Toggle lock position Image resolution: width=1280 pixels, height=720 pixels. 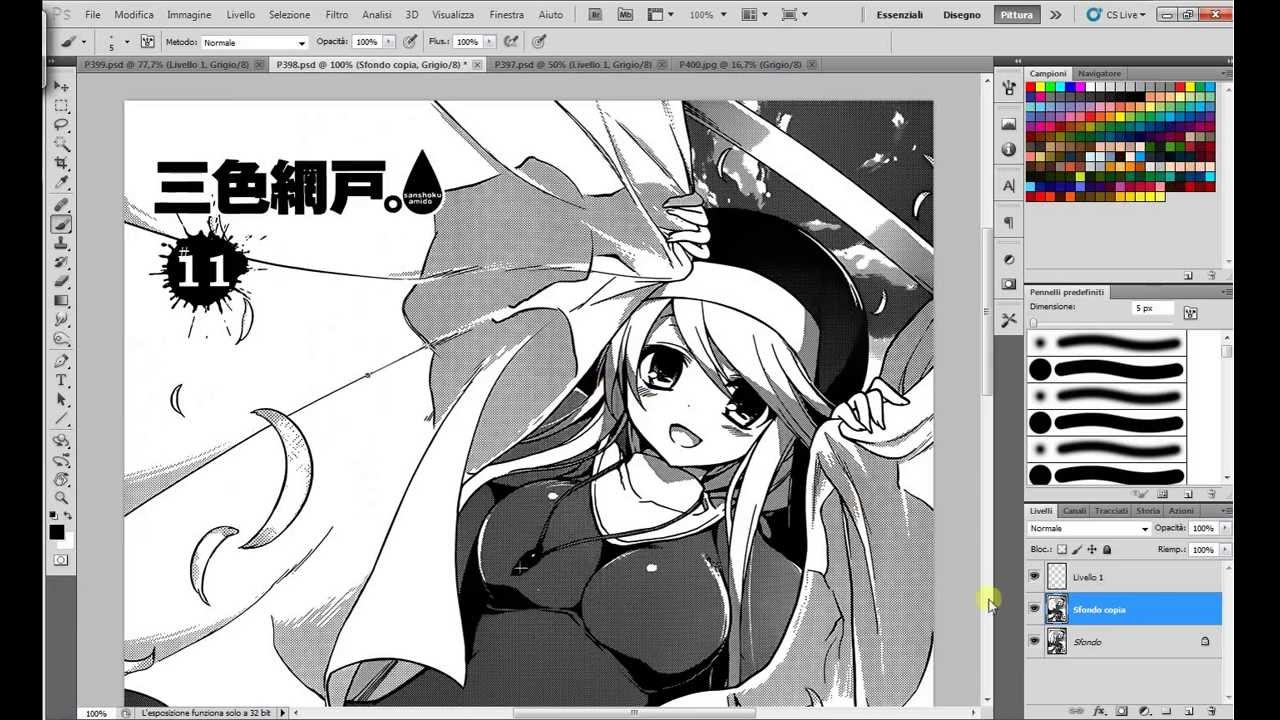tap(1092, 549)
